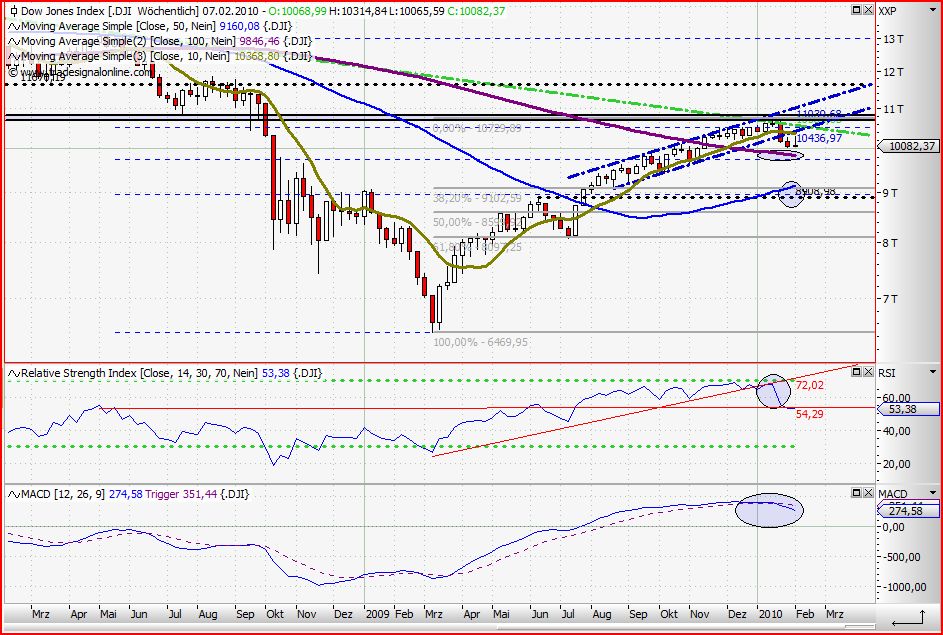This screenshot has height=635, width=943.
Task: Click the MACD indicator curve icon
Action: [x=13, y=492]
